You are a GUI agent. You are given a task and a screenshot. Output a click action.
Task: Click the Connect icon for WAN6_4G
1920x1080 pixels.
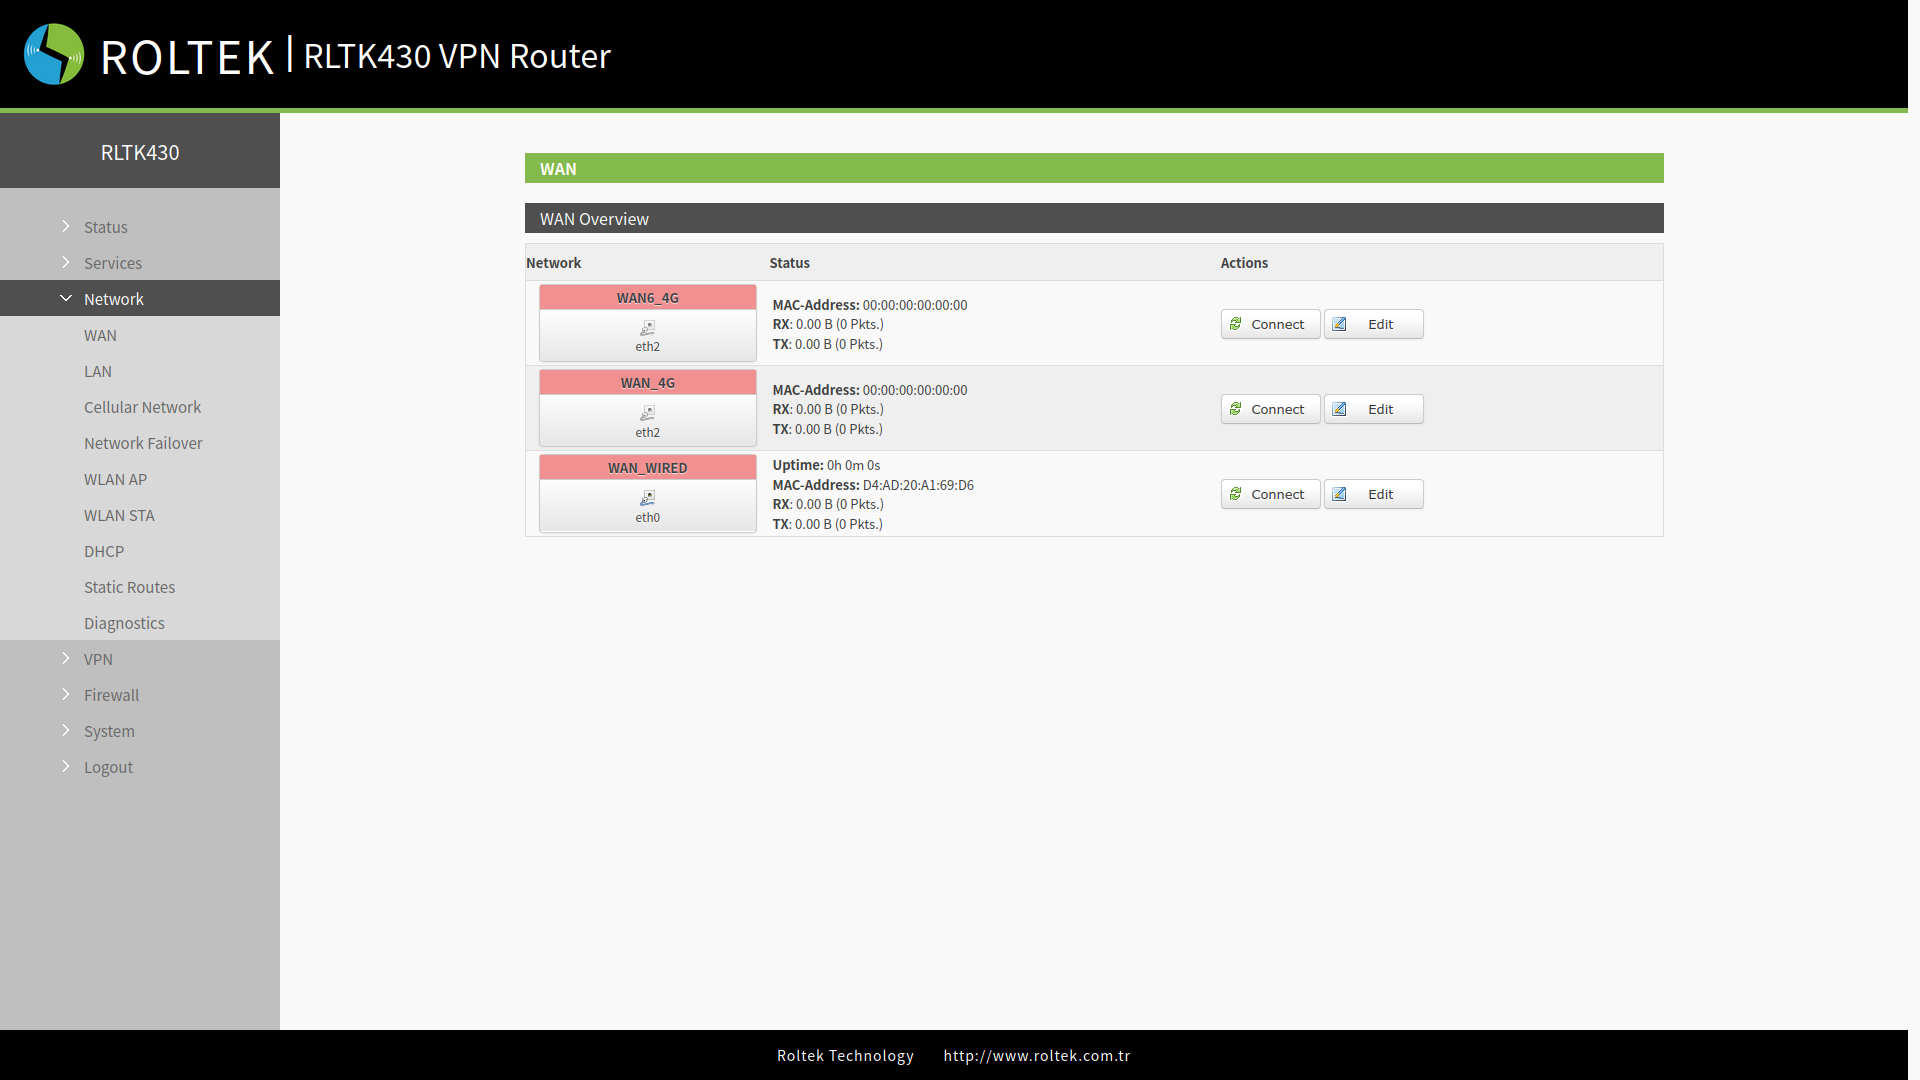click(1236, 324)
